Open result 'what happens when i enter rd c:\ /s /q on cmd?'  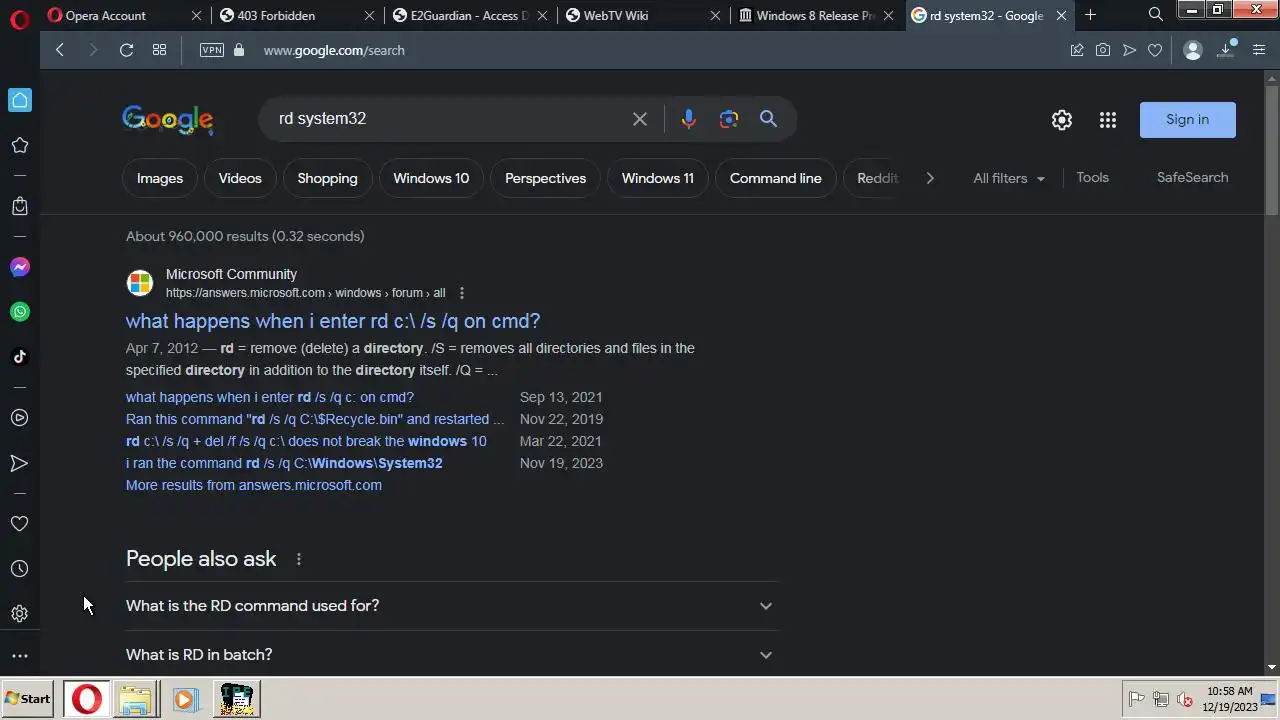click(333, 321)
